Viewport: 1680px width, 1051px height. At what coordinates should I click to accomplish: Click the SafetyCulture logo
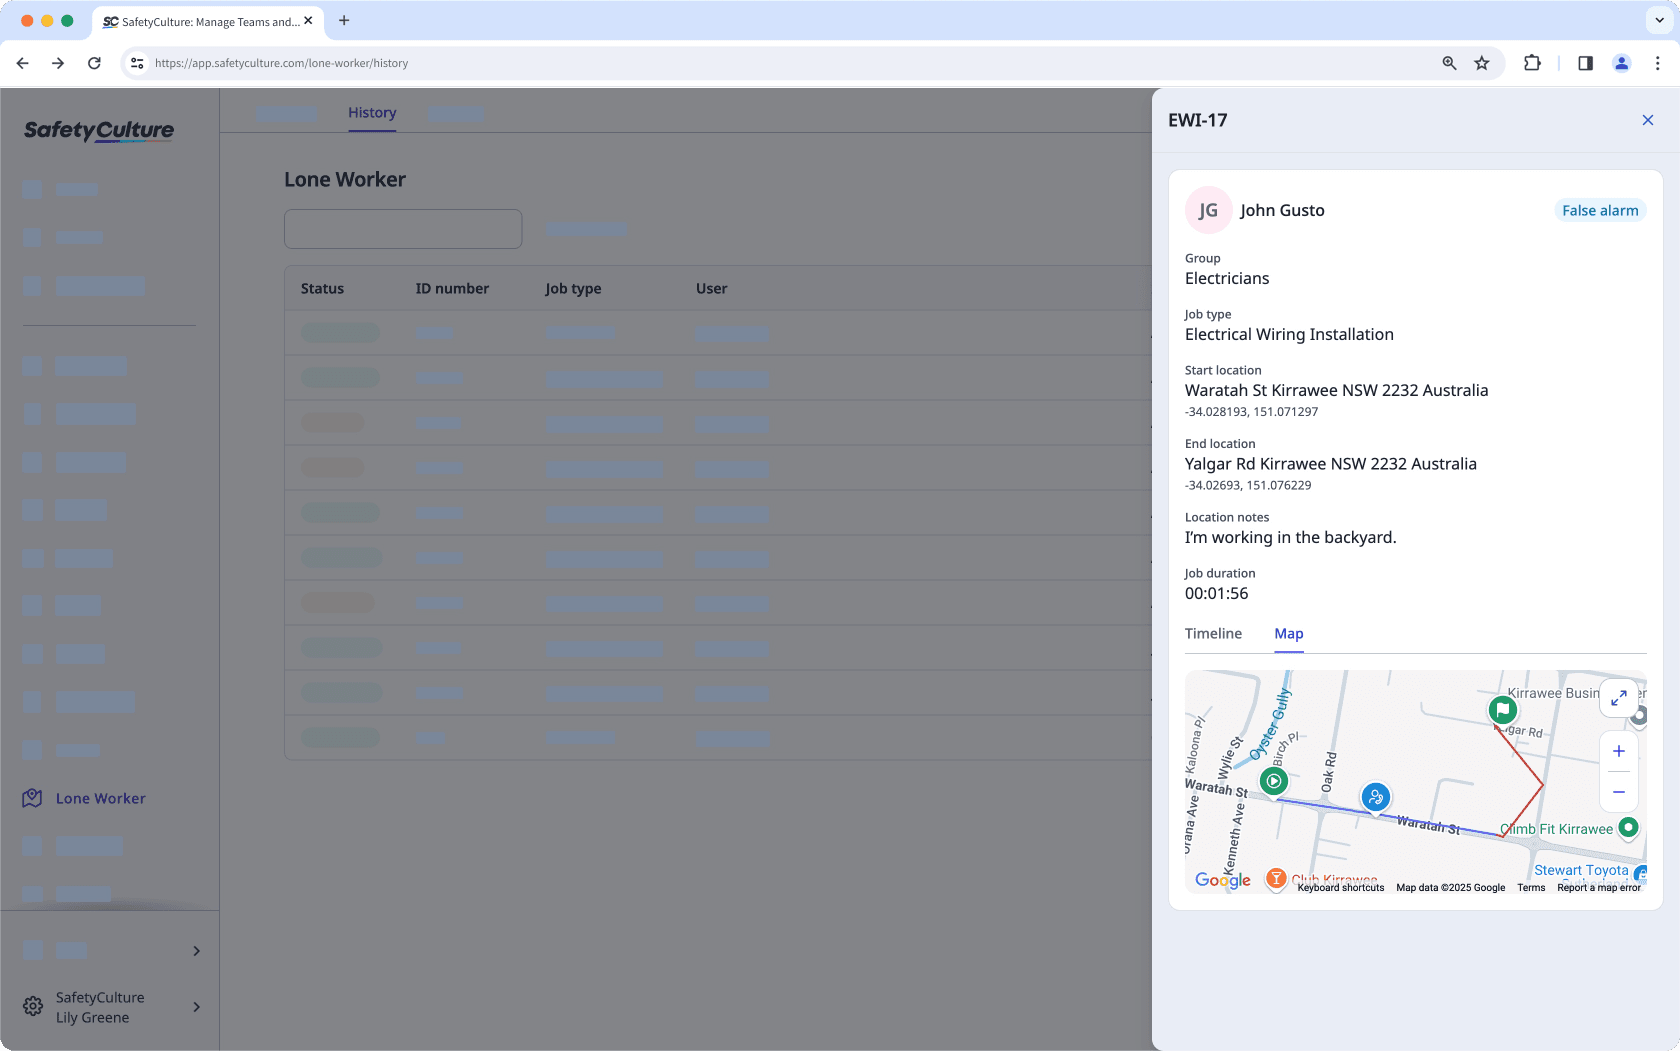(97, 130)
